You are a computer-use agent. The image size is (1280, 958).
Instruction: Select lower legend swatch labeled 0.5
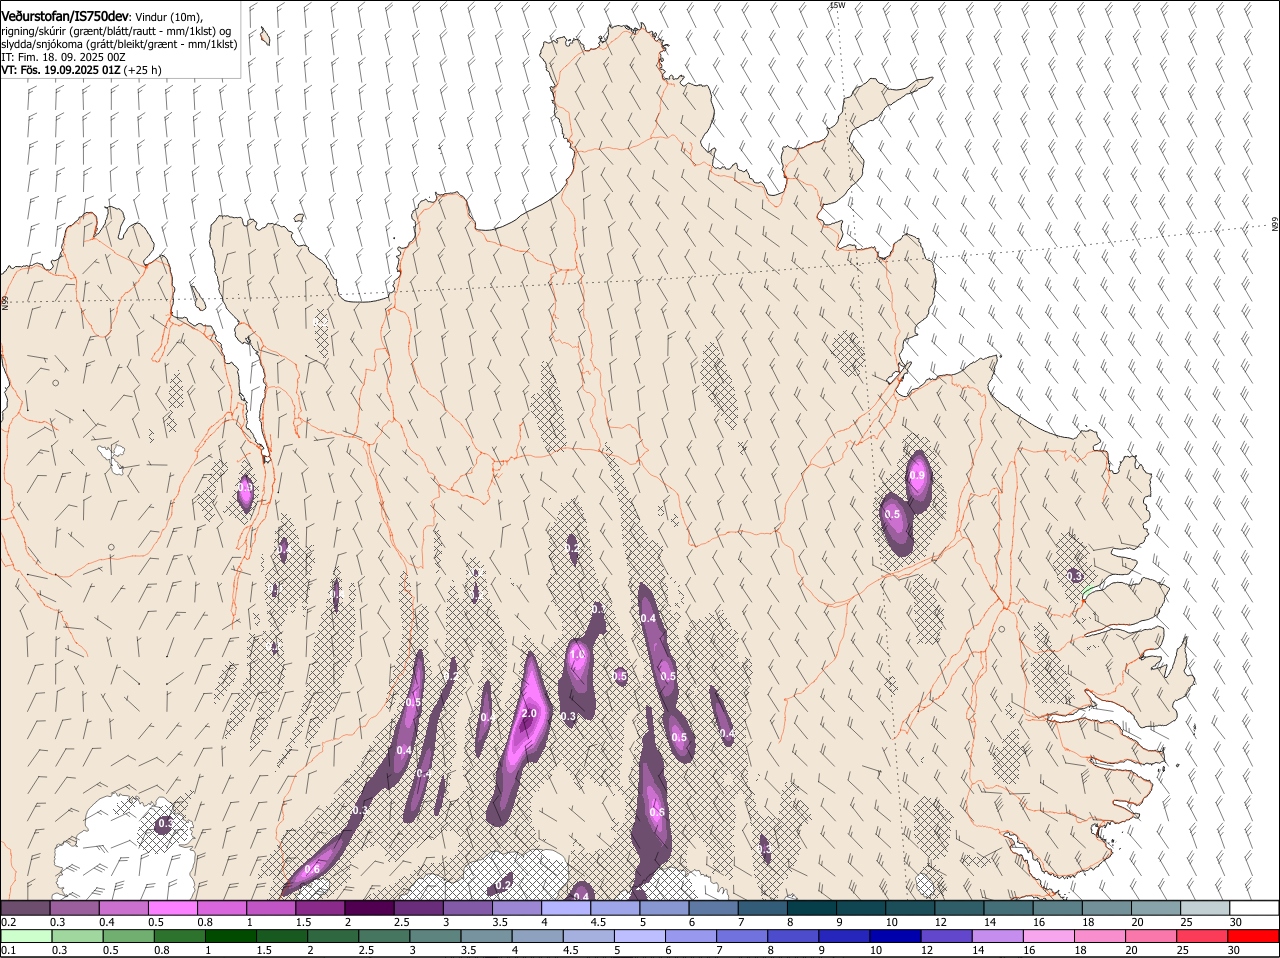(128, 936)
